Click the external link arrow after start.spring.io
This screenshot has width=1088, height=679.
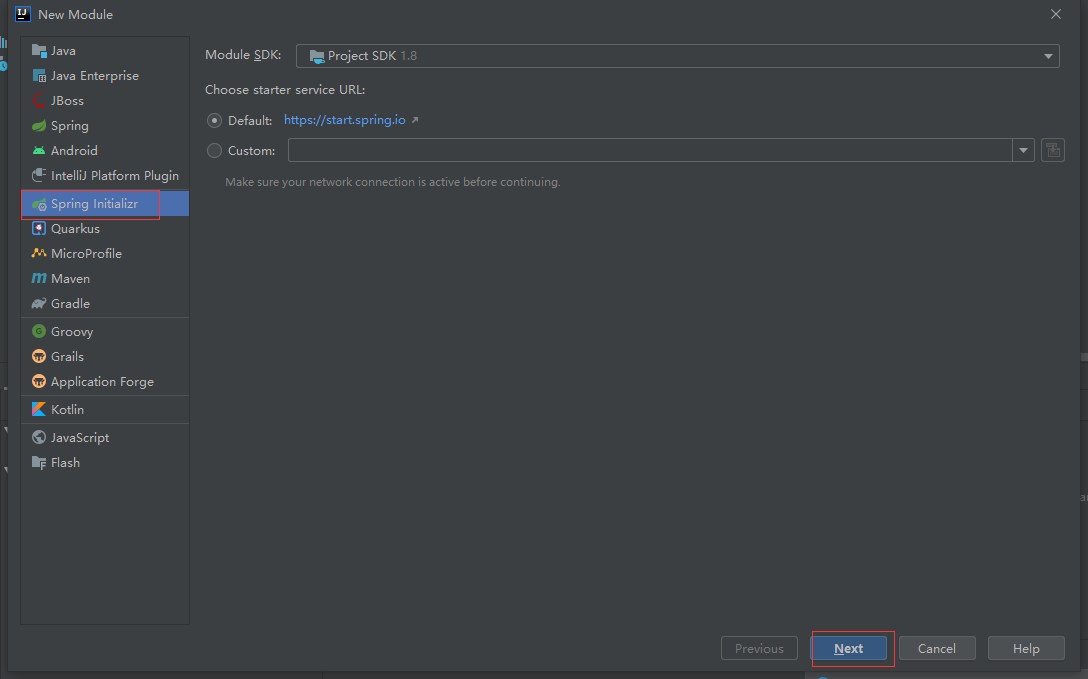tap(415, 120)
